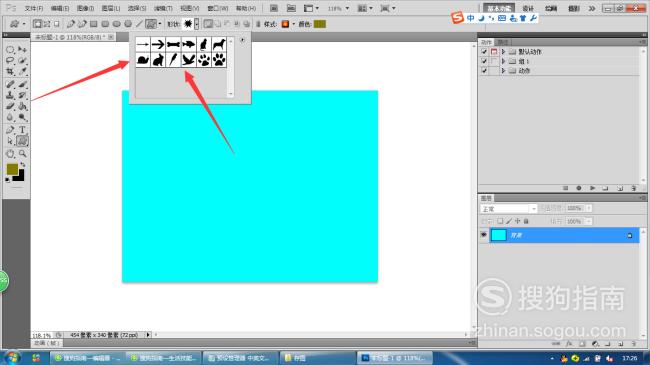Toggle checkbox for 组 1 action set
Image resolution: width=650 pixels, height=365 pixels.
484,61
